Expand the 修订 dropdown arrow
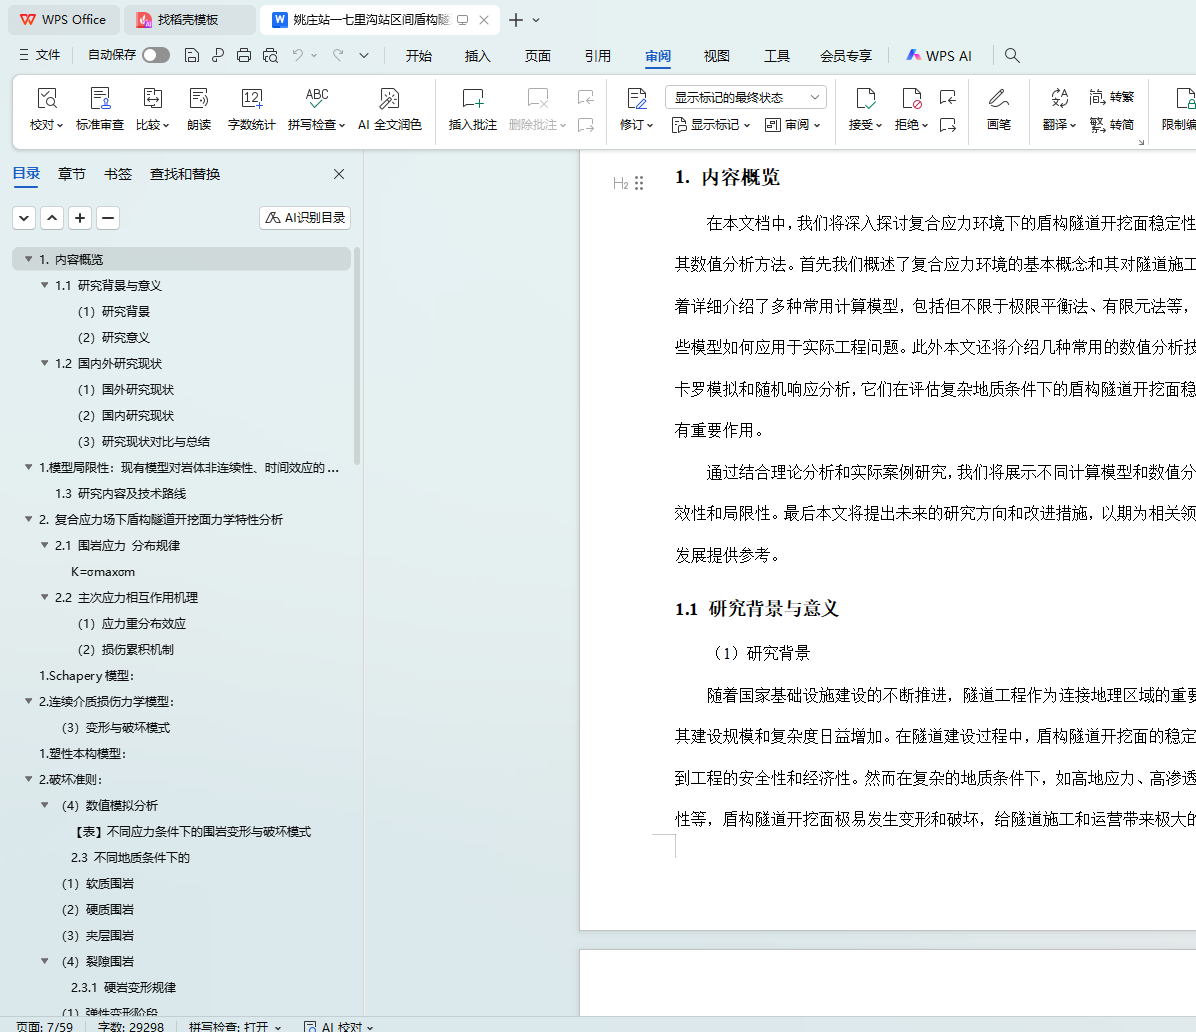1196x1032 pixels. pyautogui.click(x=650, y=126)
